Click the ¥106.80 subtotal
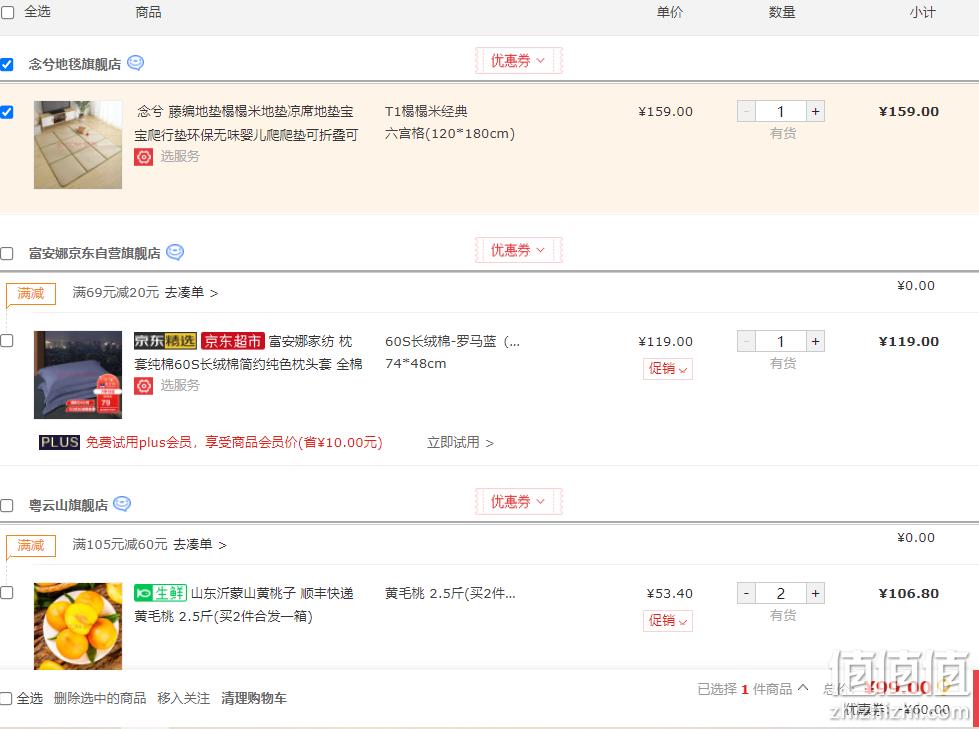979x729 pixels. pyautogui.click(x=908, y=594)
